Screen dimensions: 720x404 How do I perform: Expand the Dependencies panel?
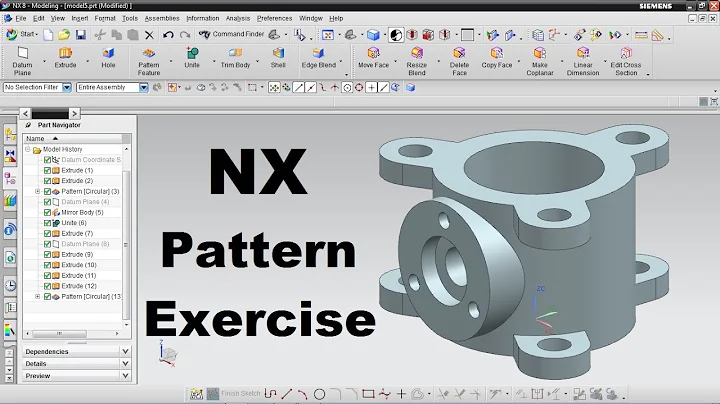[x=125, y=352]
